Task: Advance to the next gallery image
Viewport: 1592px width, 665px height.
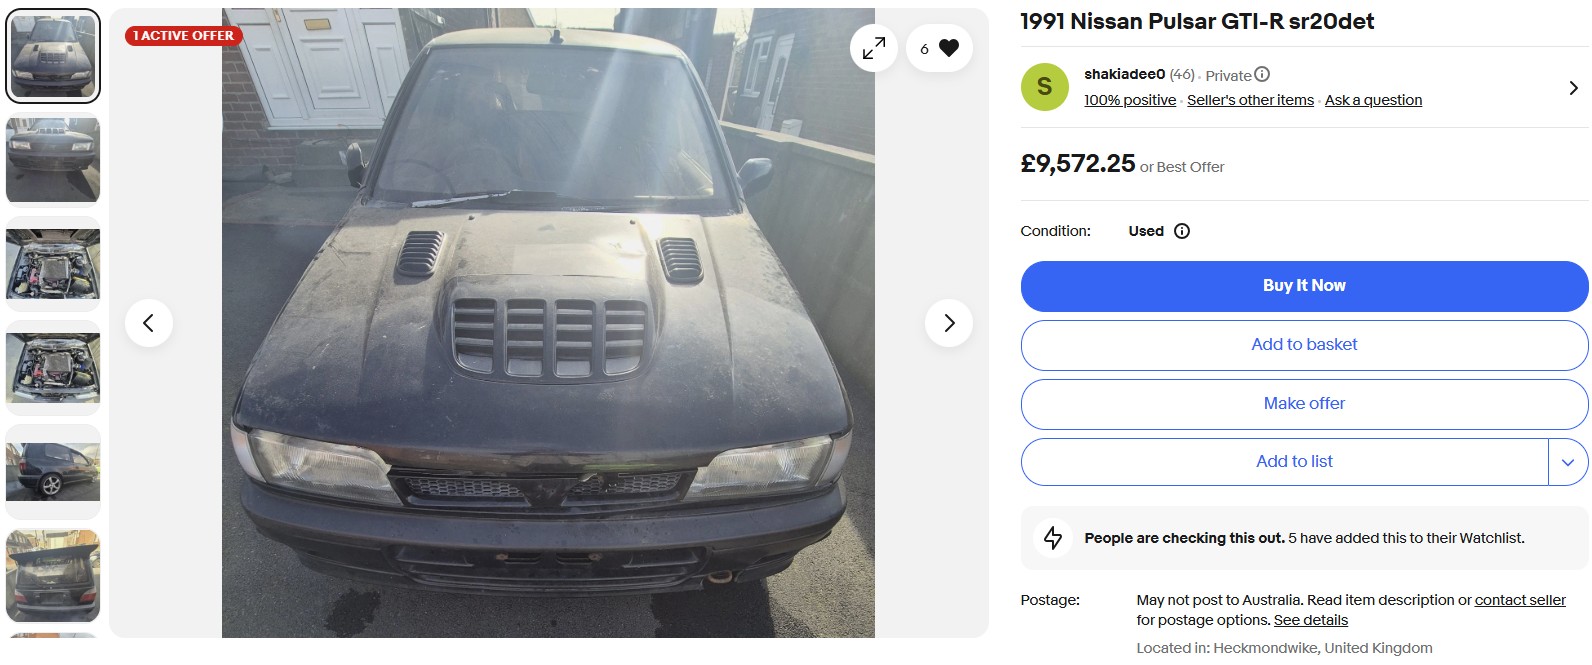Action: click(x=949, y=323)
